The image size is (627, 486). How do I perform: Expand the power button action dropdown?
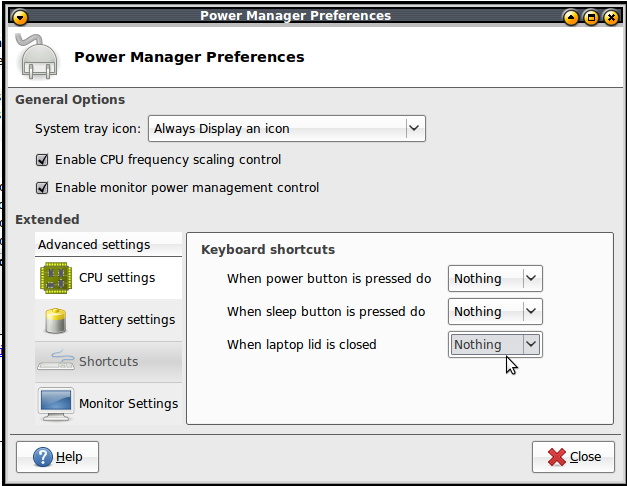click(x=494, y=279)
